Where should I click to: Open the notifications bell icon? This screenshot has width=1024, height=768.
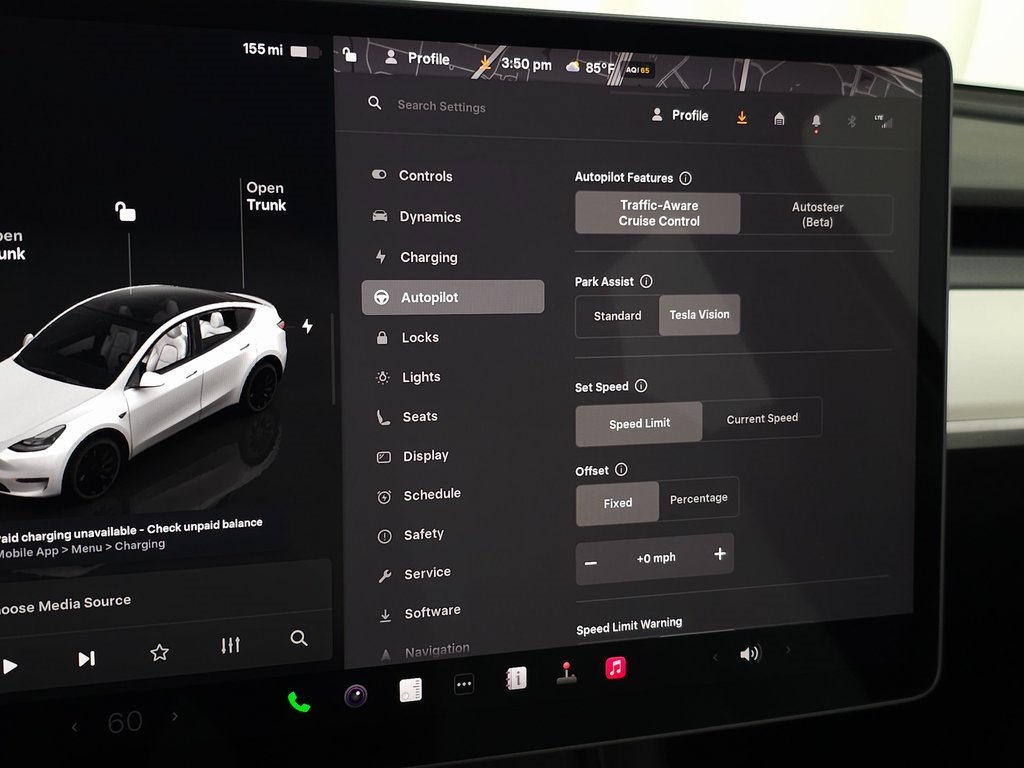pyautogui.click(x=816, y=121)
